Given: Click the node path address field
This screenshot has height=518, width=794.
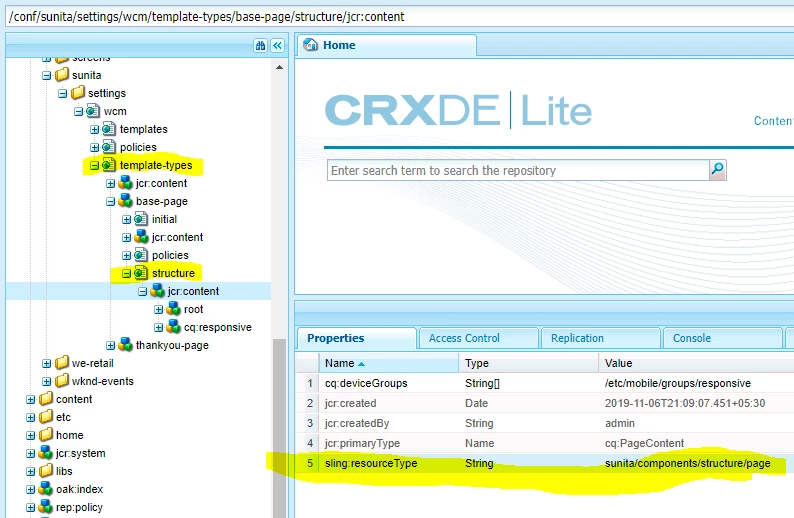Looking at the screenshot, I should tap(400, 17).
